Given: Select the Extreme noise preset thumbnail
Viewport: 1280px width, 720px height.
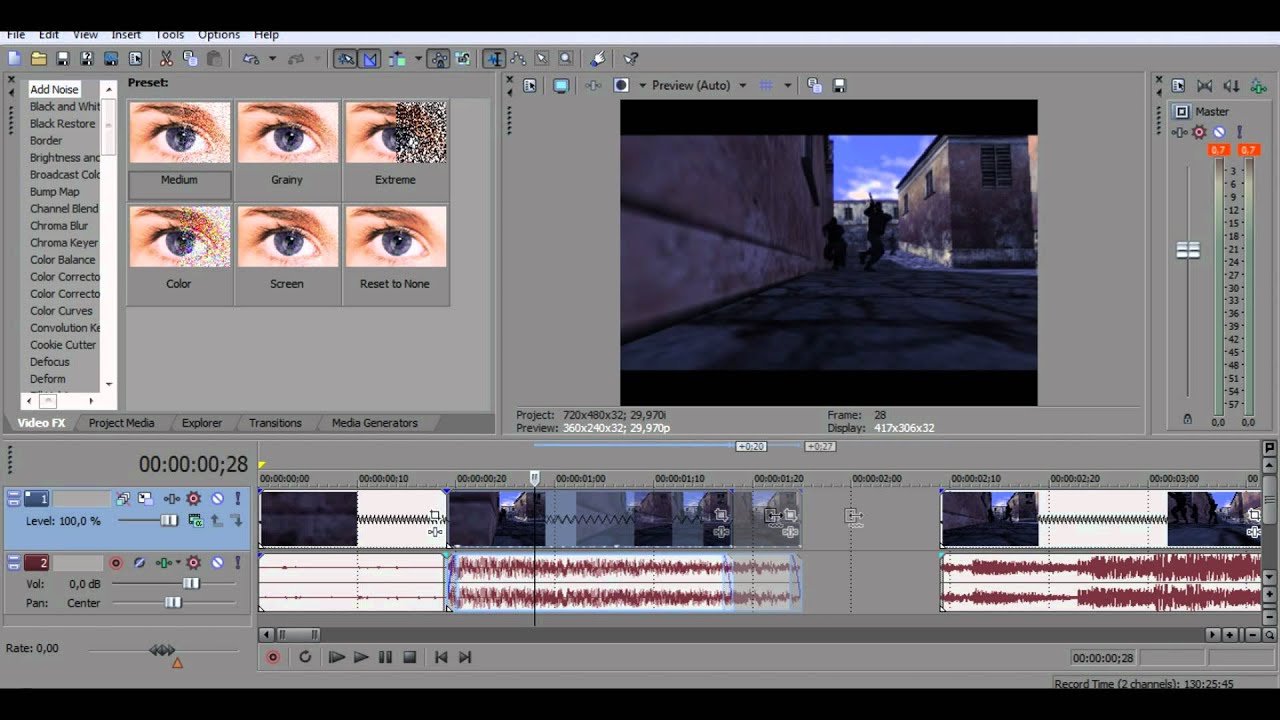Looking at the screenshot, I should (x=396, y=132).
